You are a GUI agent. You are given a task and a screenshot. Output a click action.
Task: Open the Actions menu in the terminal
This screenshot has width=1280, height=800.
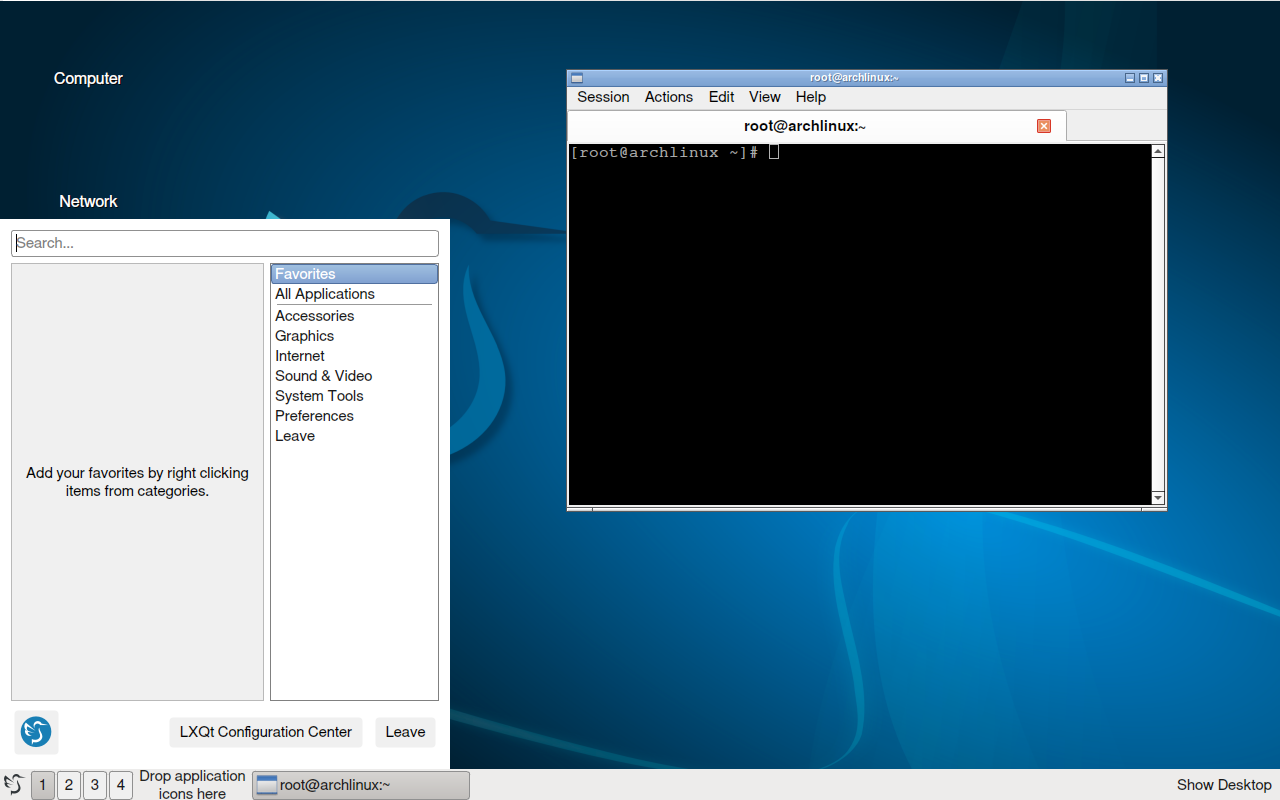point(669,97)
